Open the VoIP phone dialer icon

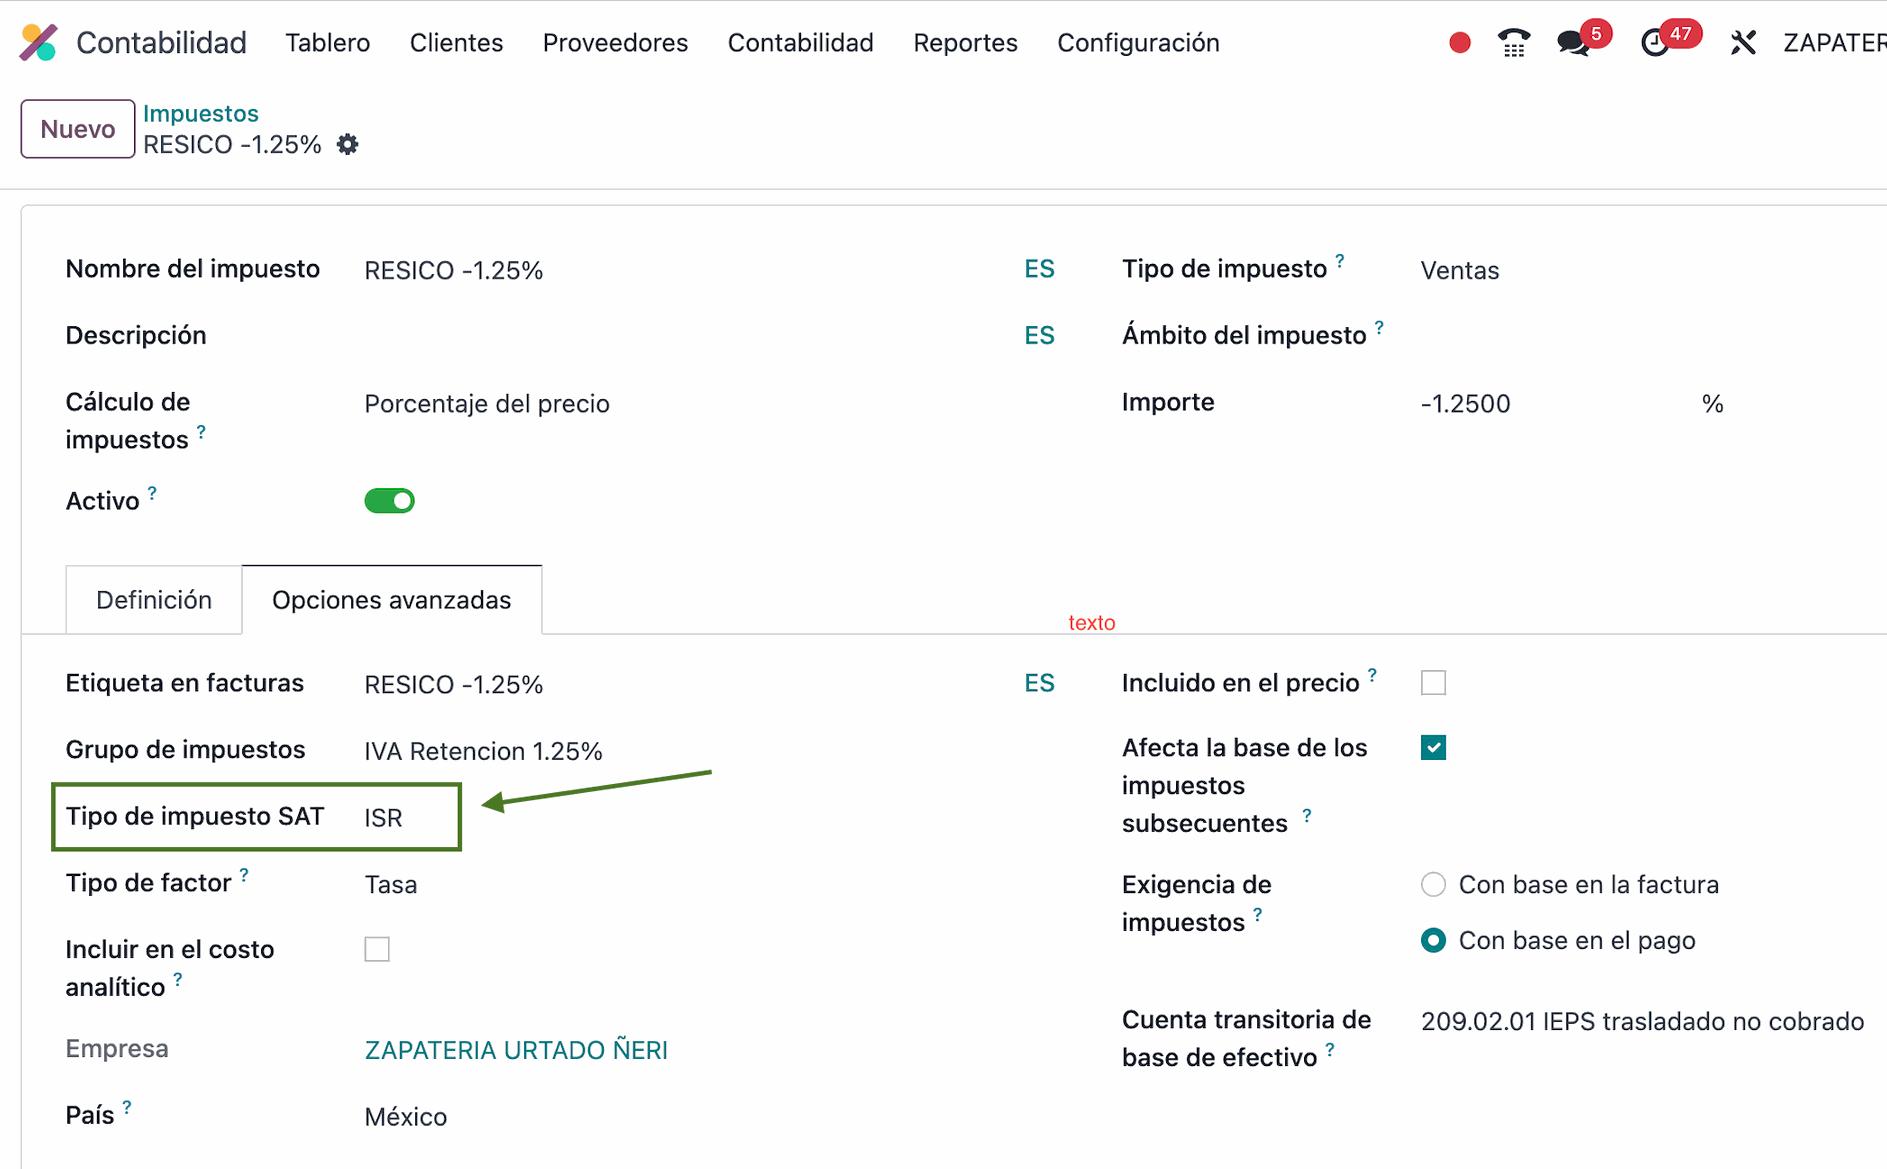click(x=1514, y=43)
